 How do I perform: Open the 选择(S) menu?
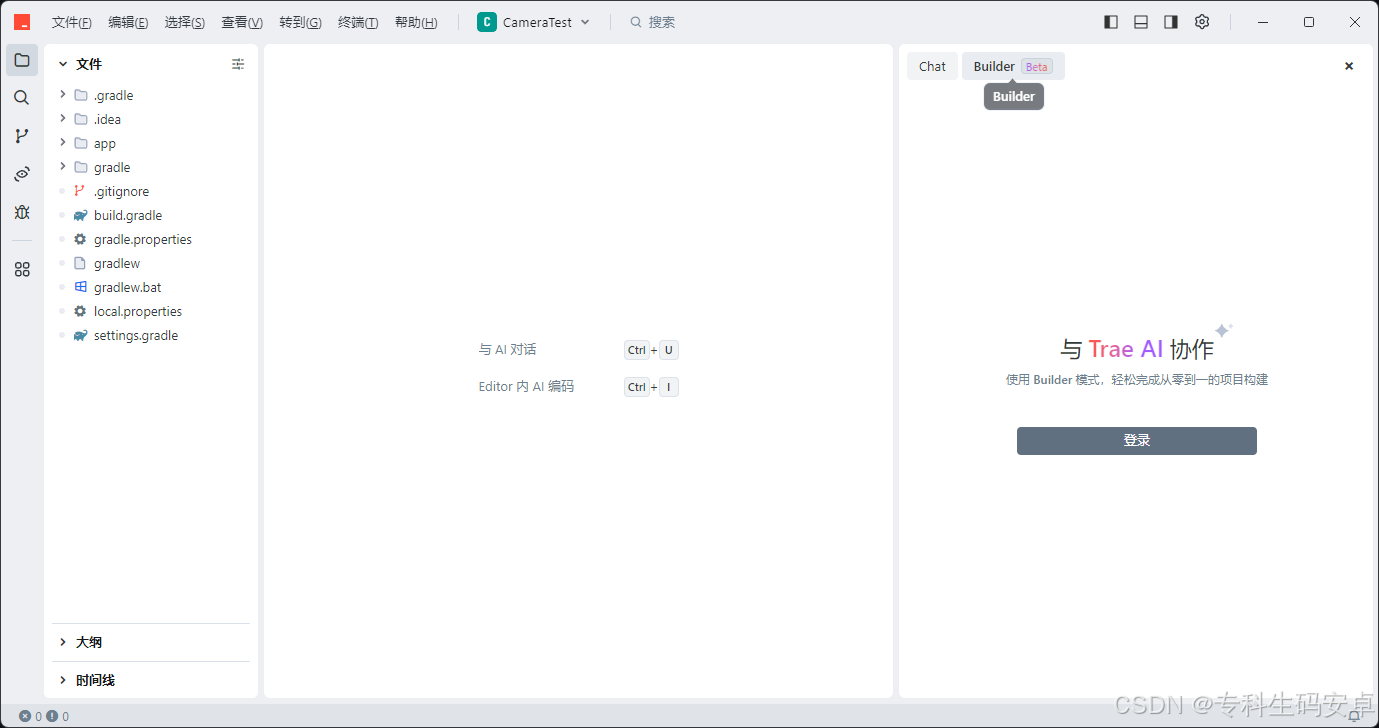click(185, 22)
